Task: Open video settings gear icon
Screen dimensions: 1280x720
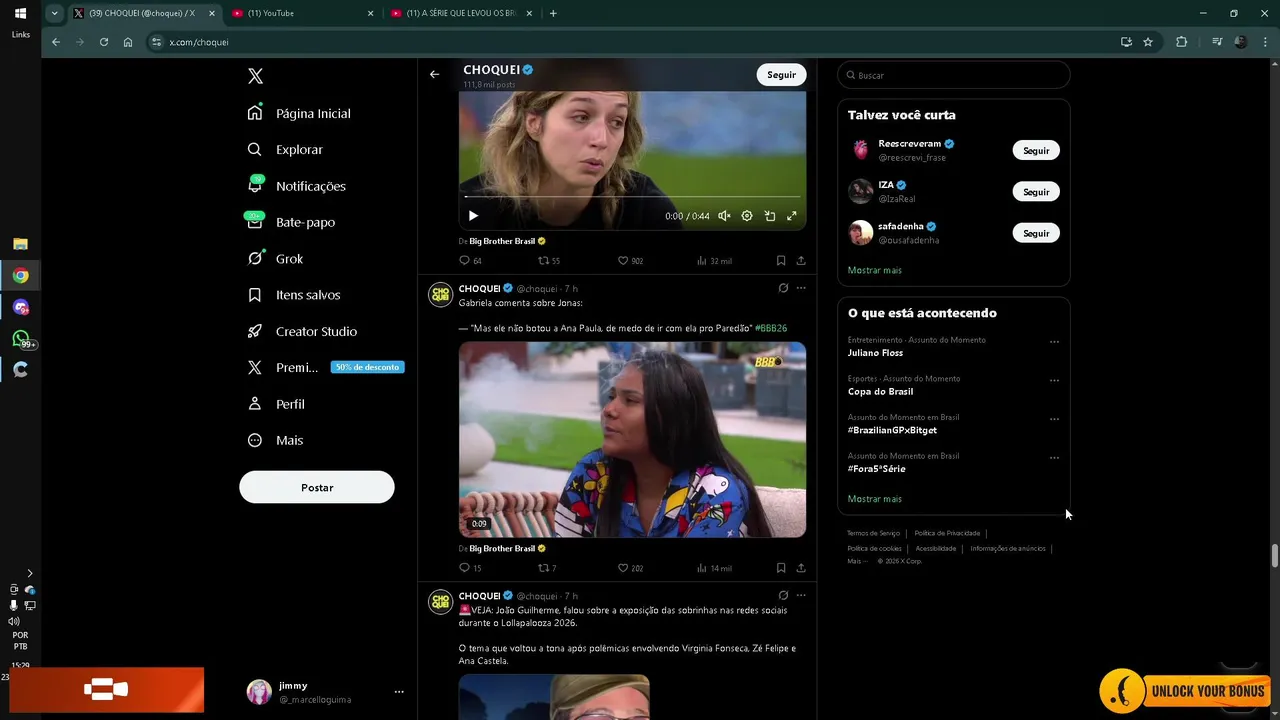Action: [x=747, y=216]
